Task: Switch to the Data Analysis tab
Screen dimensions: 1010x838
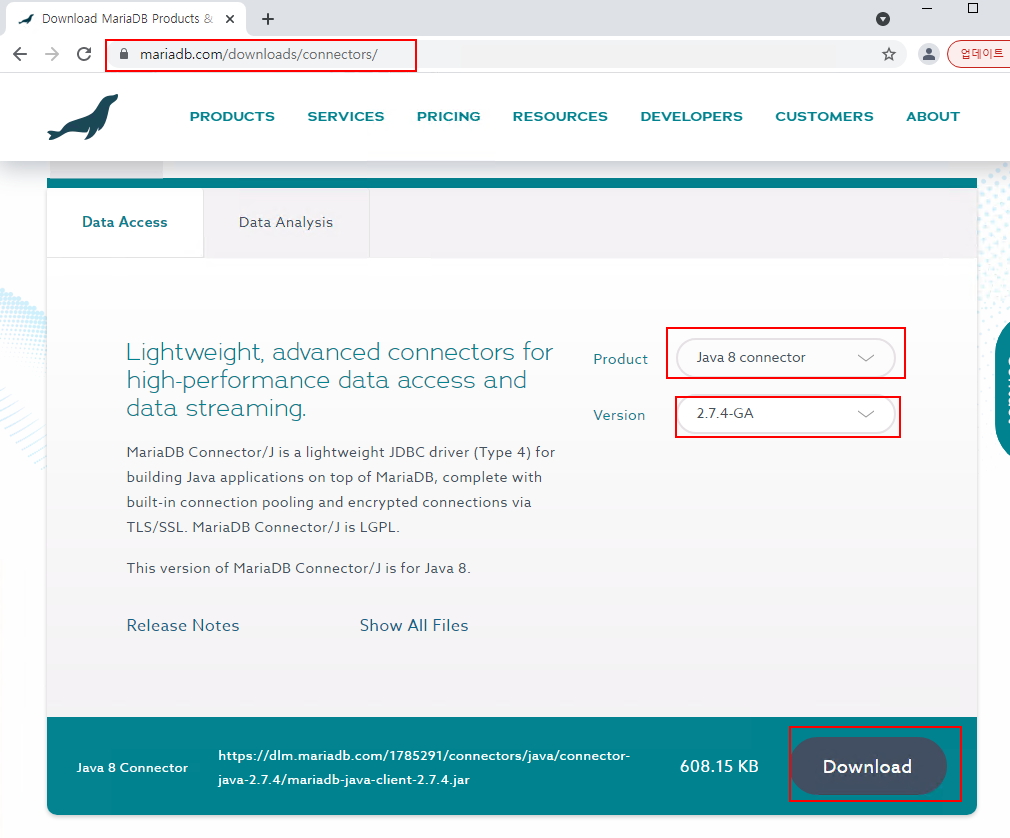Action: click(286, 222)
